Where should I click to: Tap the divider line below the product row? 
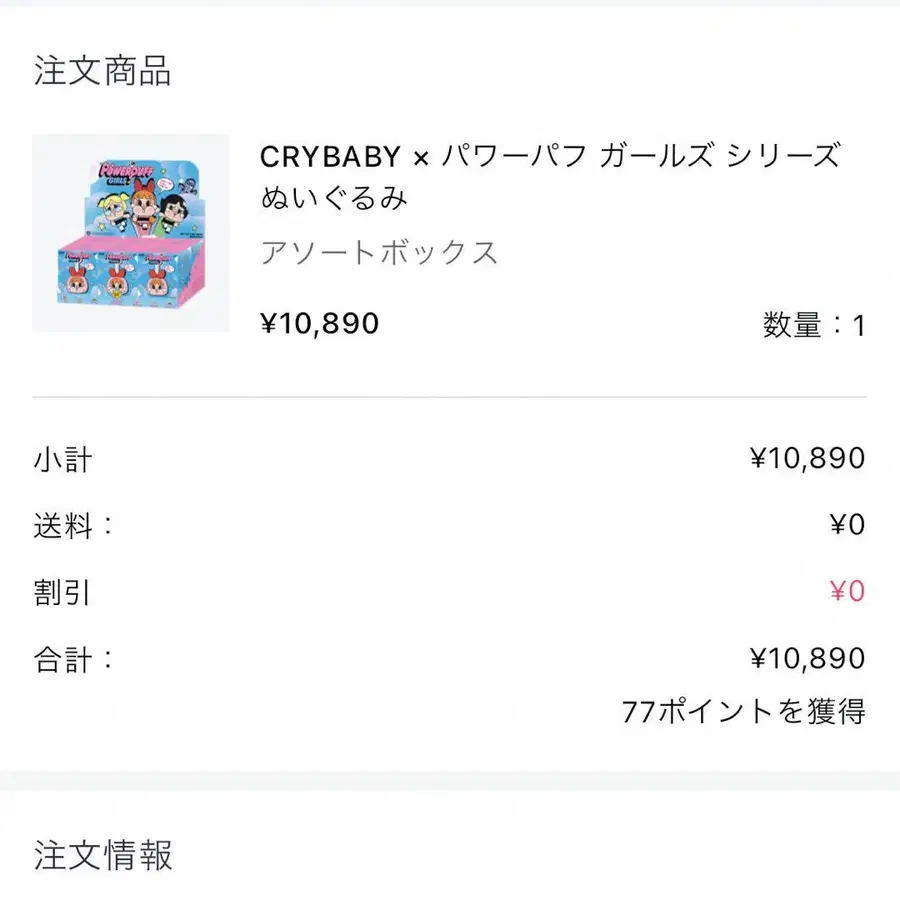(x=449, y=397)
